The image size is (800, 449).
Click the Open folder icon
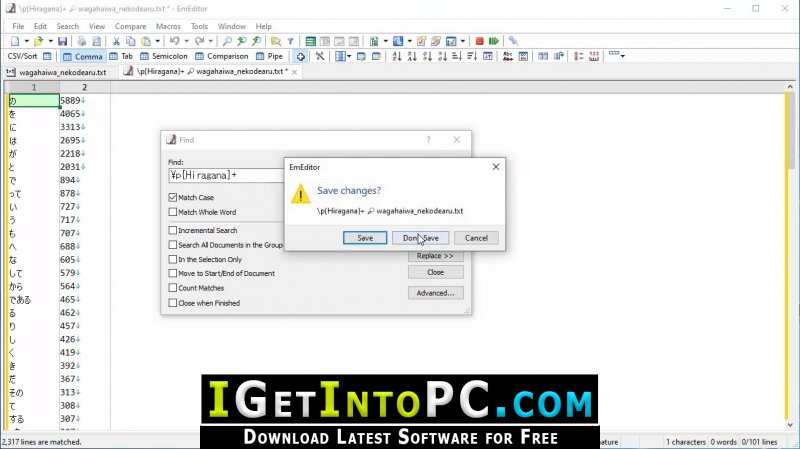click(38, 41)
